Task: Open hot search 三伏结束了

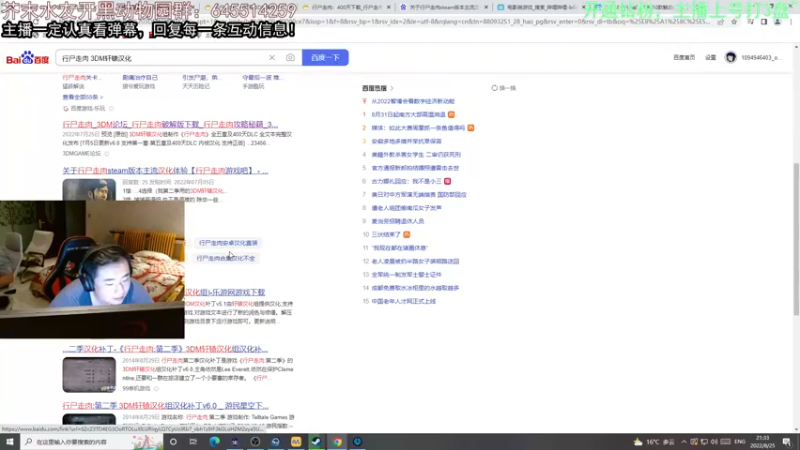Action: pyautogui.click(x=386, y=234)
